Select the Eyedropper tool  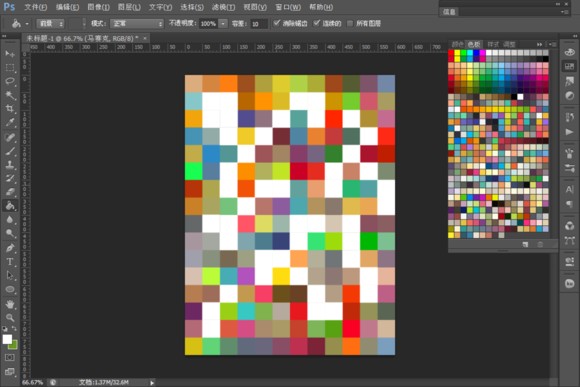(x=10, y=122)
